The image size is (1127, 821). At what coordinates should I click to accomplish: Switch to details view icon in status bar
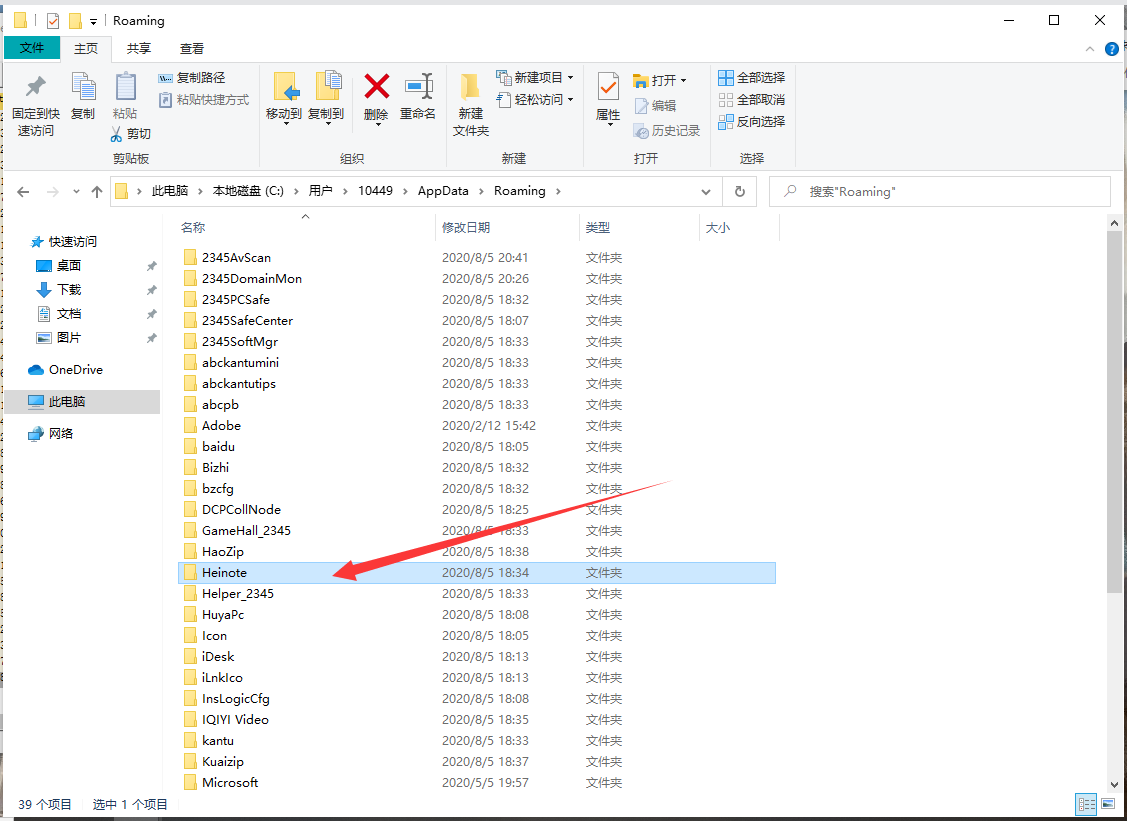[x=1086, y=804]
